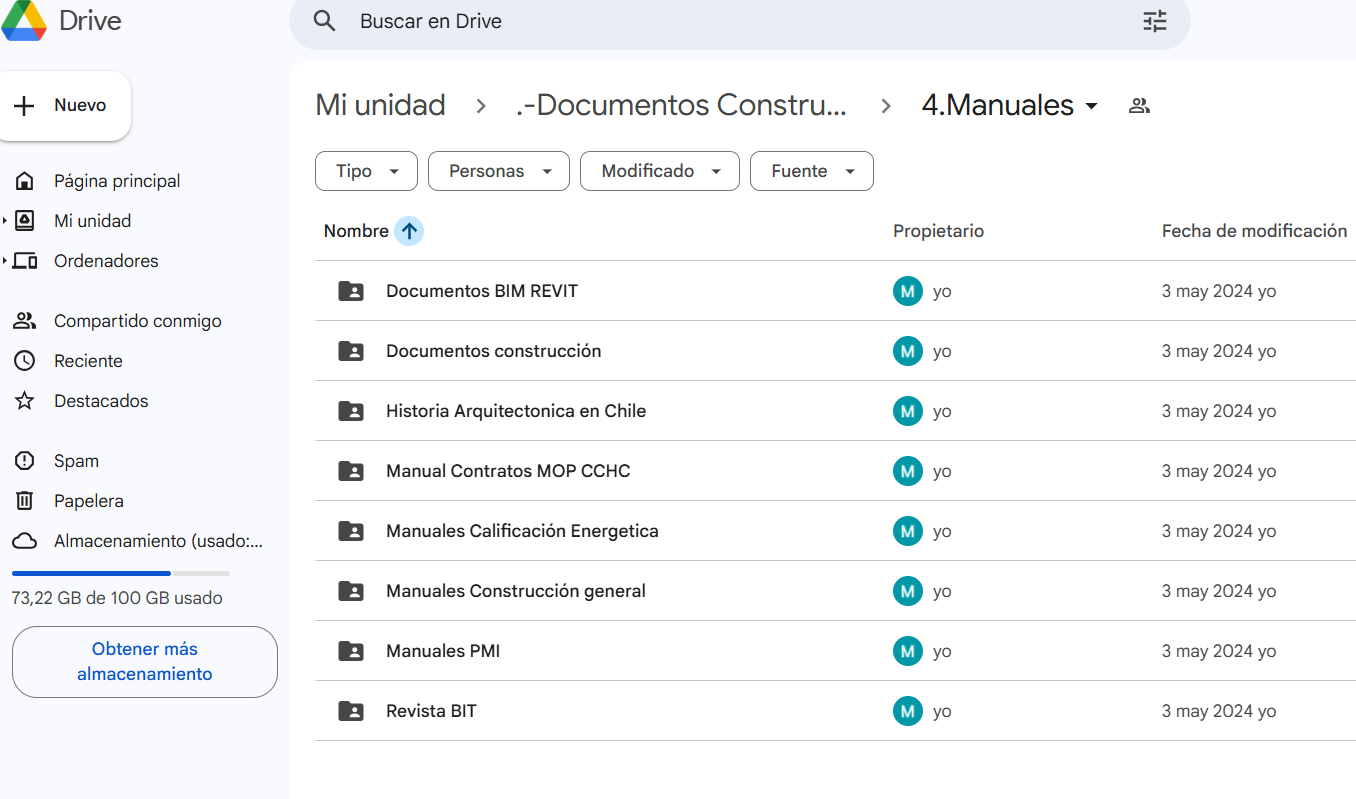This screenshot has height=799, width=1356.
Task: Click the storage usage progress bar
Action: click(x=120, y=572)
